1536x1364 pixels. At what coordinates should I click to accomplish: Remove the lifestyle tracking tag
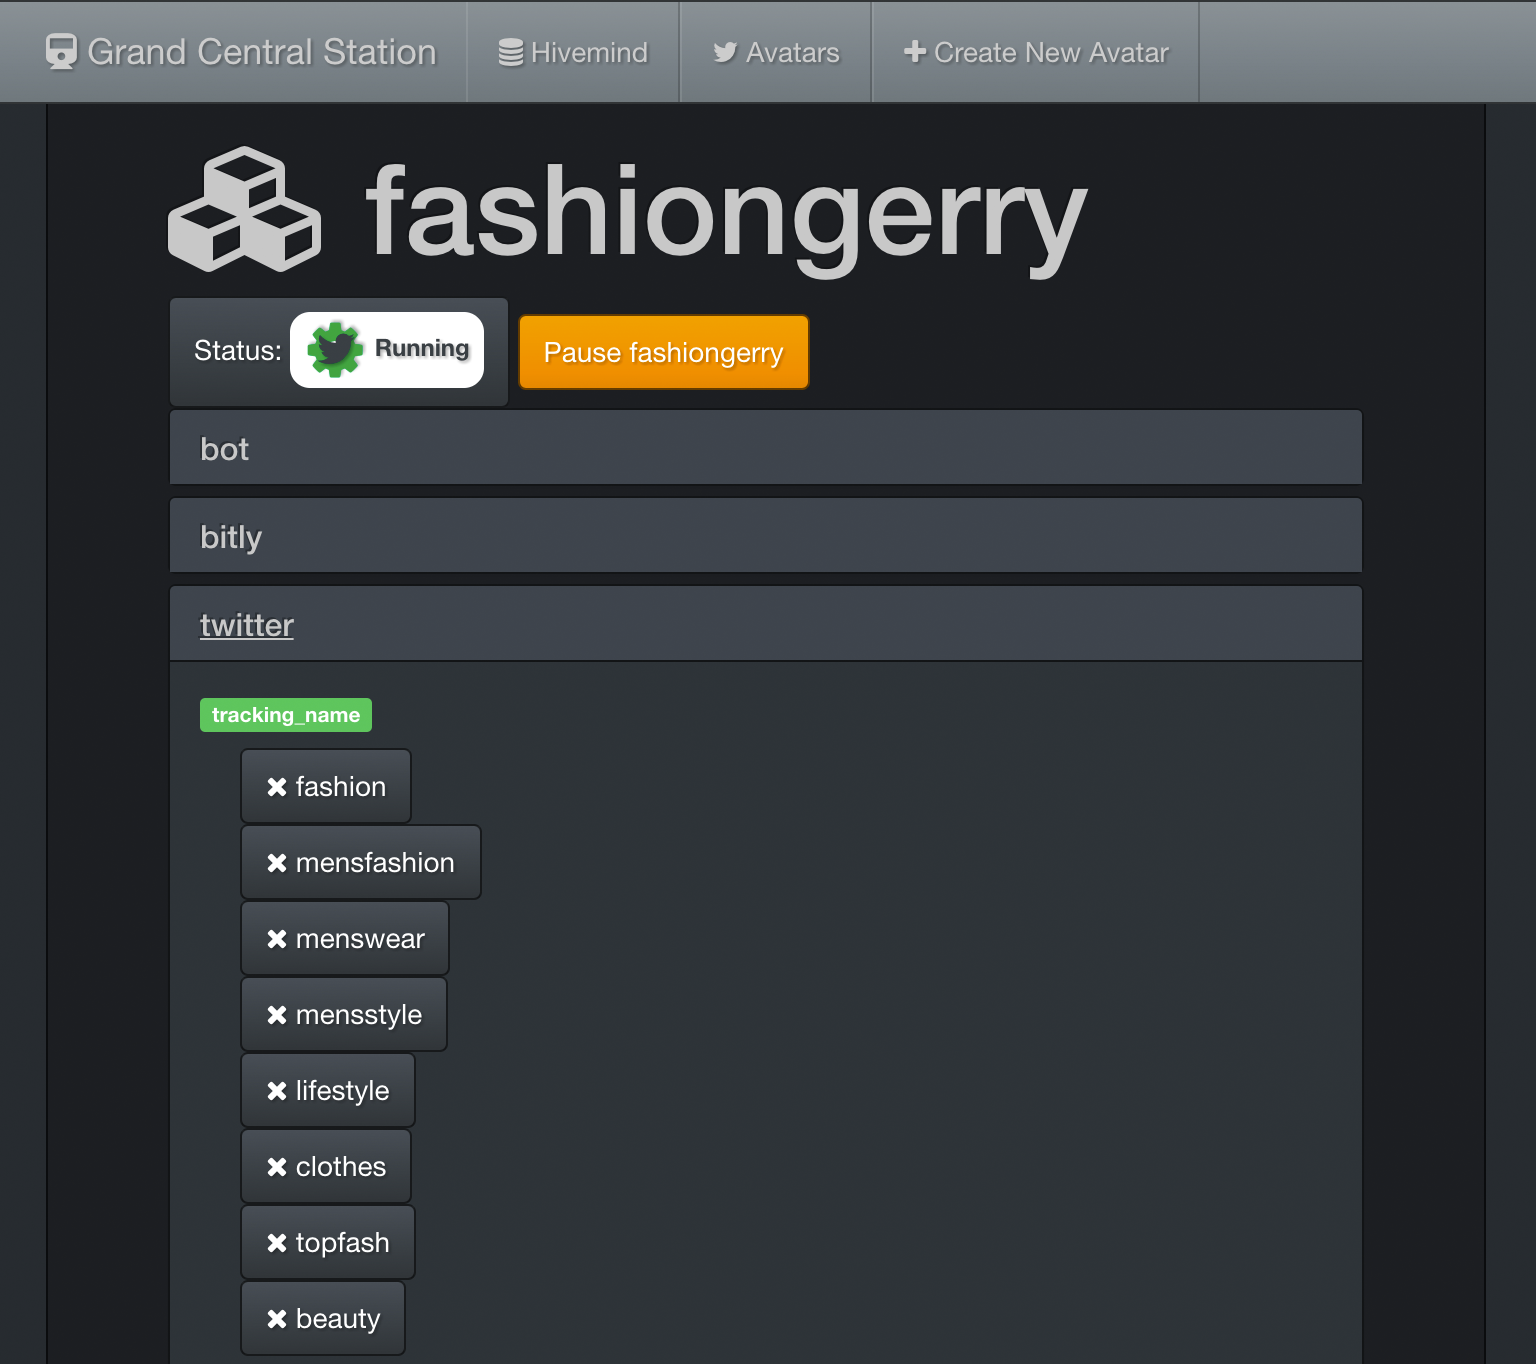(x=278, y=1090)
